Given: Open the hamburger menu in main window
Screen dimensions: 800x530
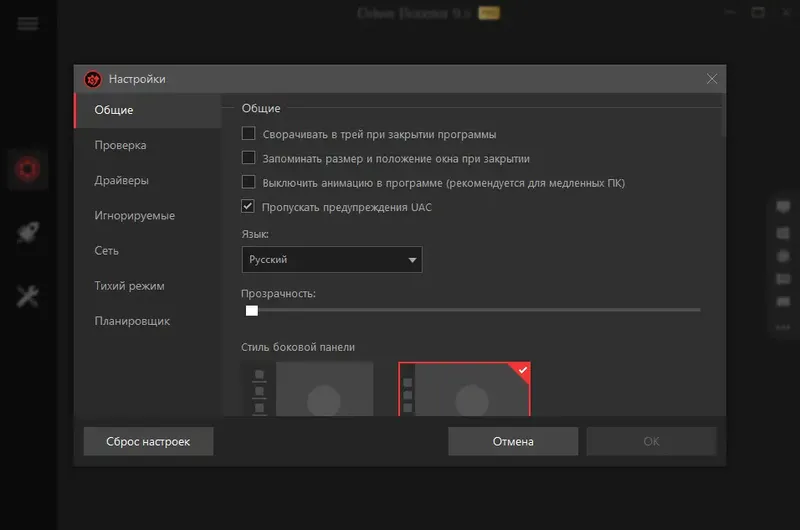Looking at the screenshot, I should pyautogui.click(x=28, y=23).
